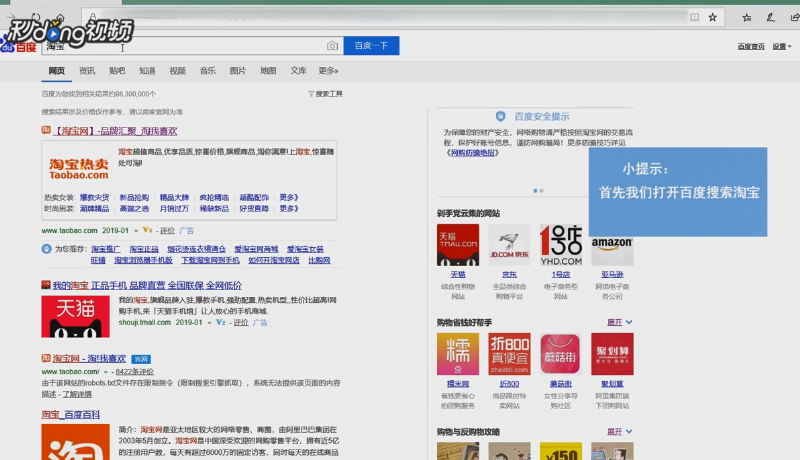
Task: Click the 评价 link beside www.taobao.com 2019-01
Action: coord(167,231)
